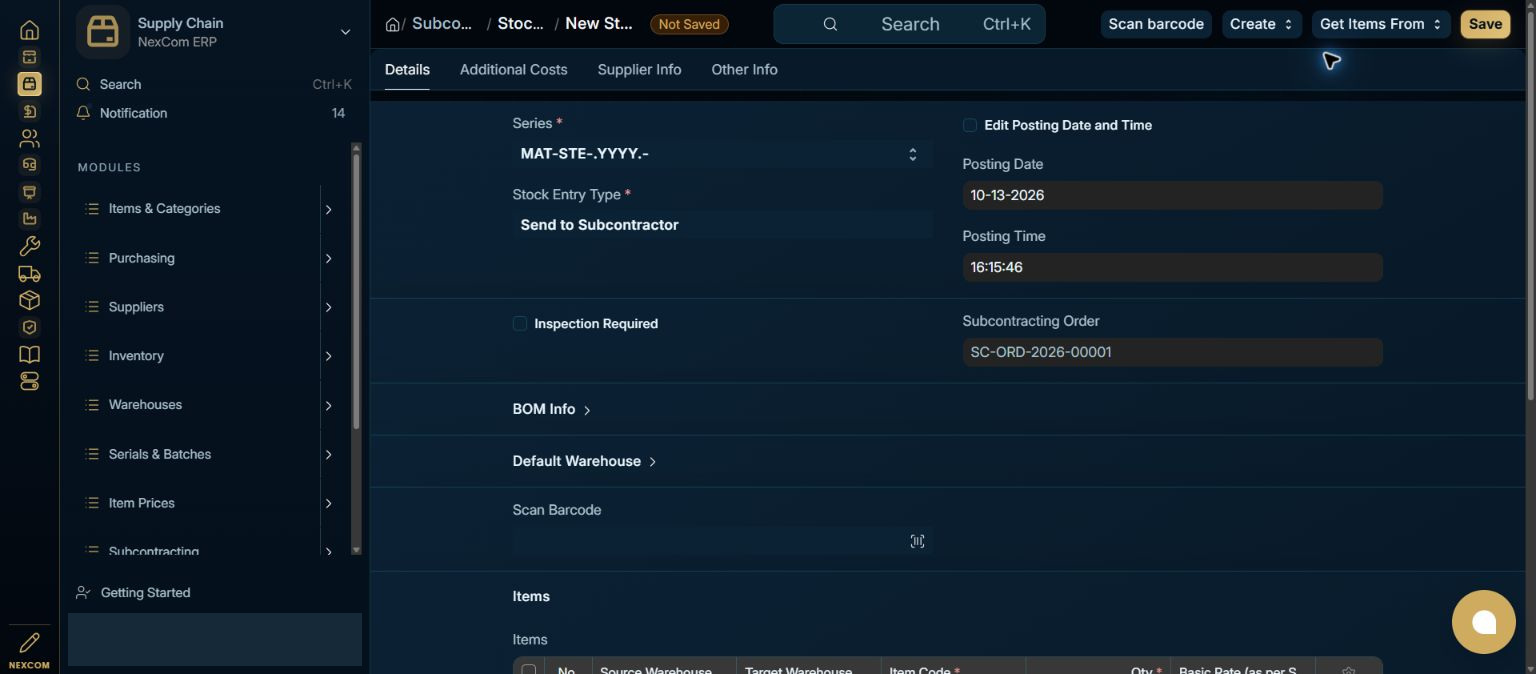Open the Notification entry in sidebar
Image resolution: width=1536 pixels, height=674 pixels.
tap(214, 113)
